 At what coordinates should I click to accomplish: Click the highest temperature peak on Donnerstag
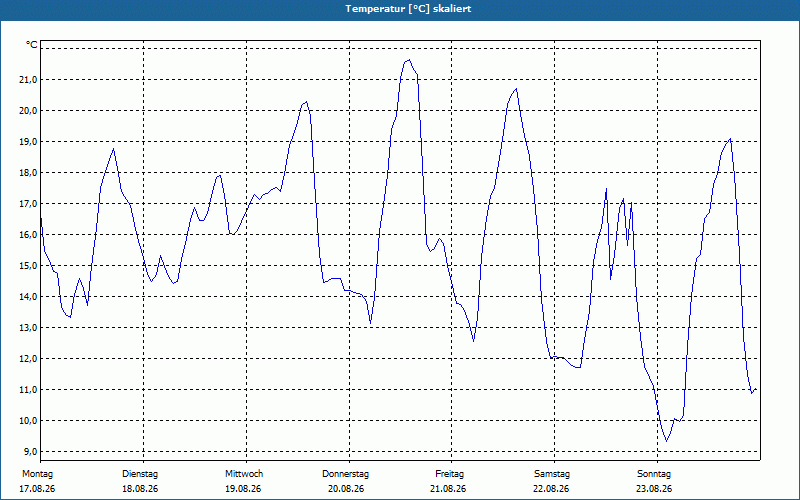tap(409, 60)
